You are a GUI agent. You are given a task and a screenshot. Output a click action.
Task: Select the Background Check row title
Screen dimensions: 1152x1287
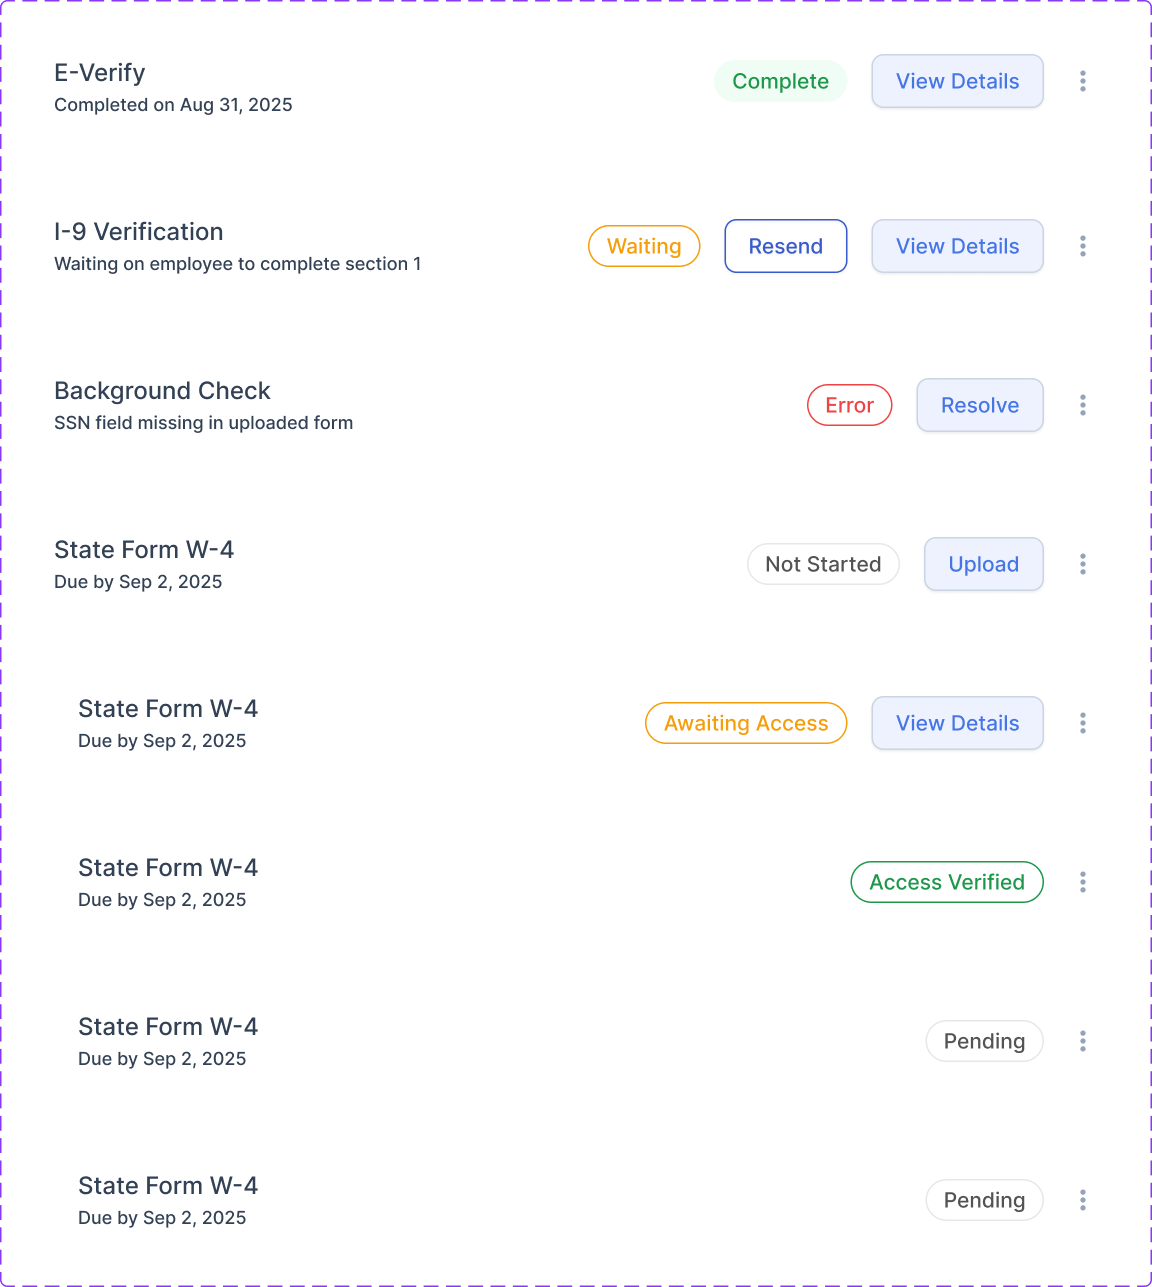[x=162, y=391]
